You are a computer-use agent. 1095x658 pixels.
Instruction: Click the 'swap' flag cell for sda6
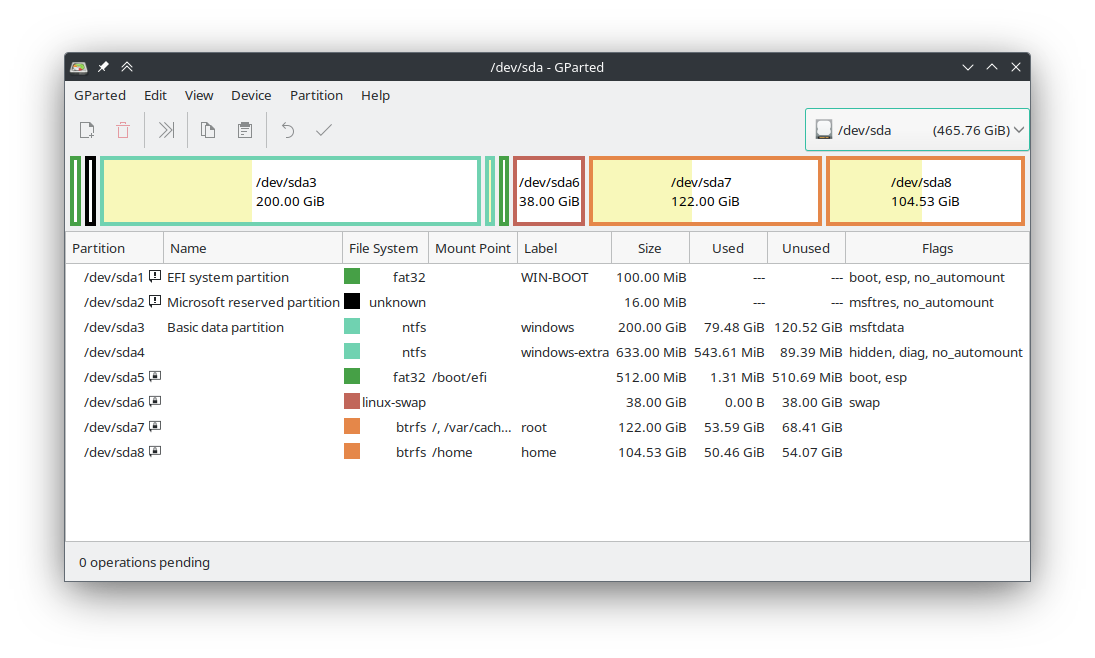coord(865,403)
